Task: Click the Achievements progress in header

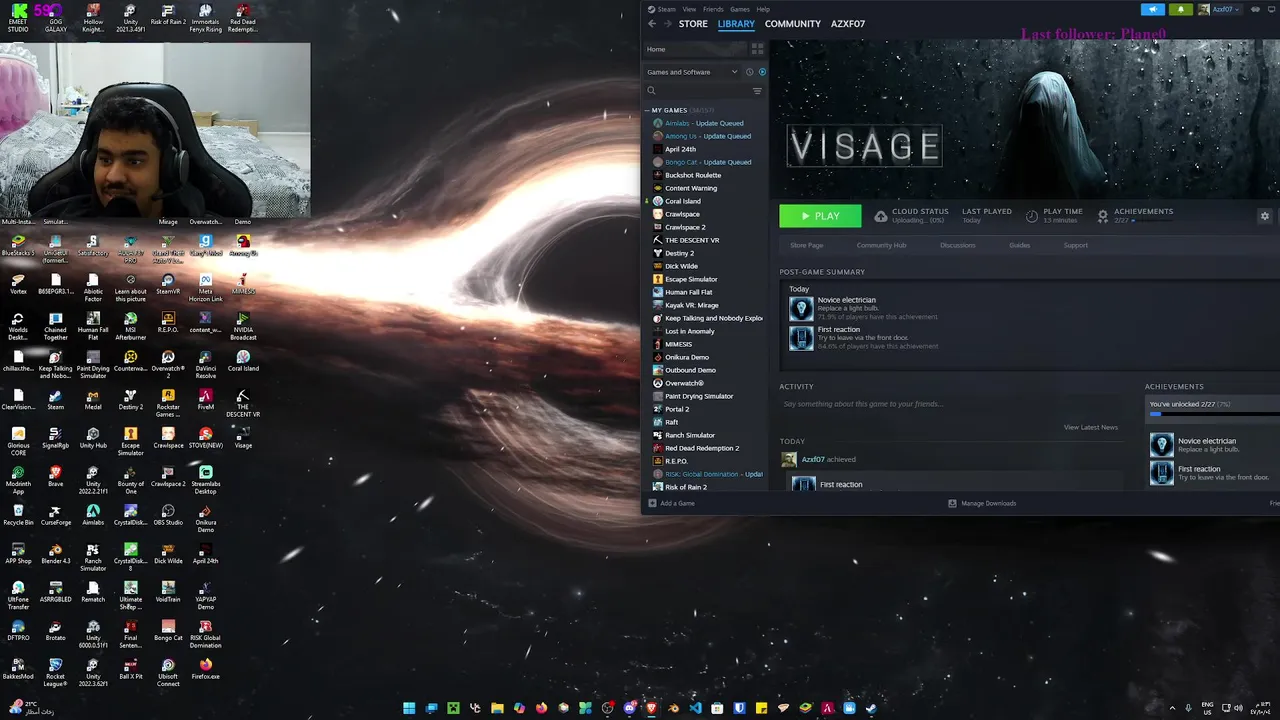Action: tap(1135, 216)
